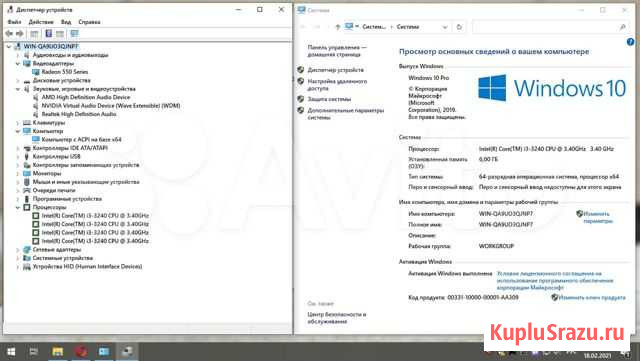Click Изменить ключ продукта link
This screenshot has width=640, height=361.
[592, 298]
